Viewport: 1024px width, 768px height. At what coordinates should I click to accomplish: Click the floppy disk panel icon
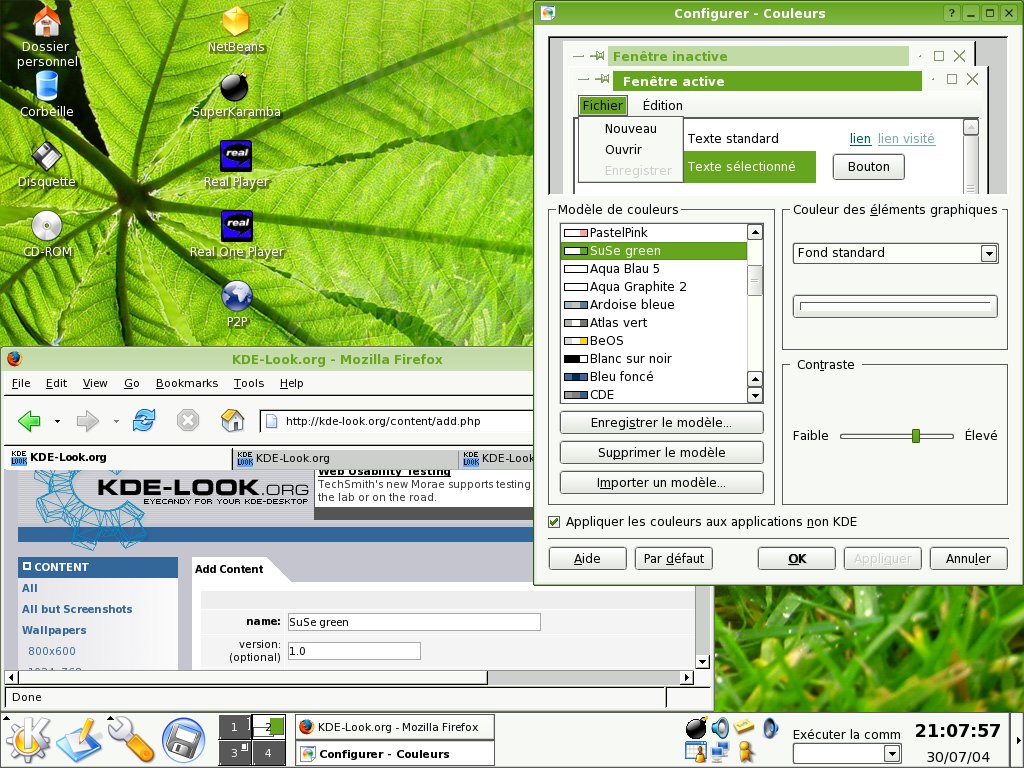point(184,741)
